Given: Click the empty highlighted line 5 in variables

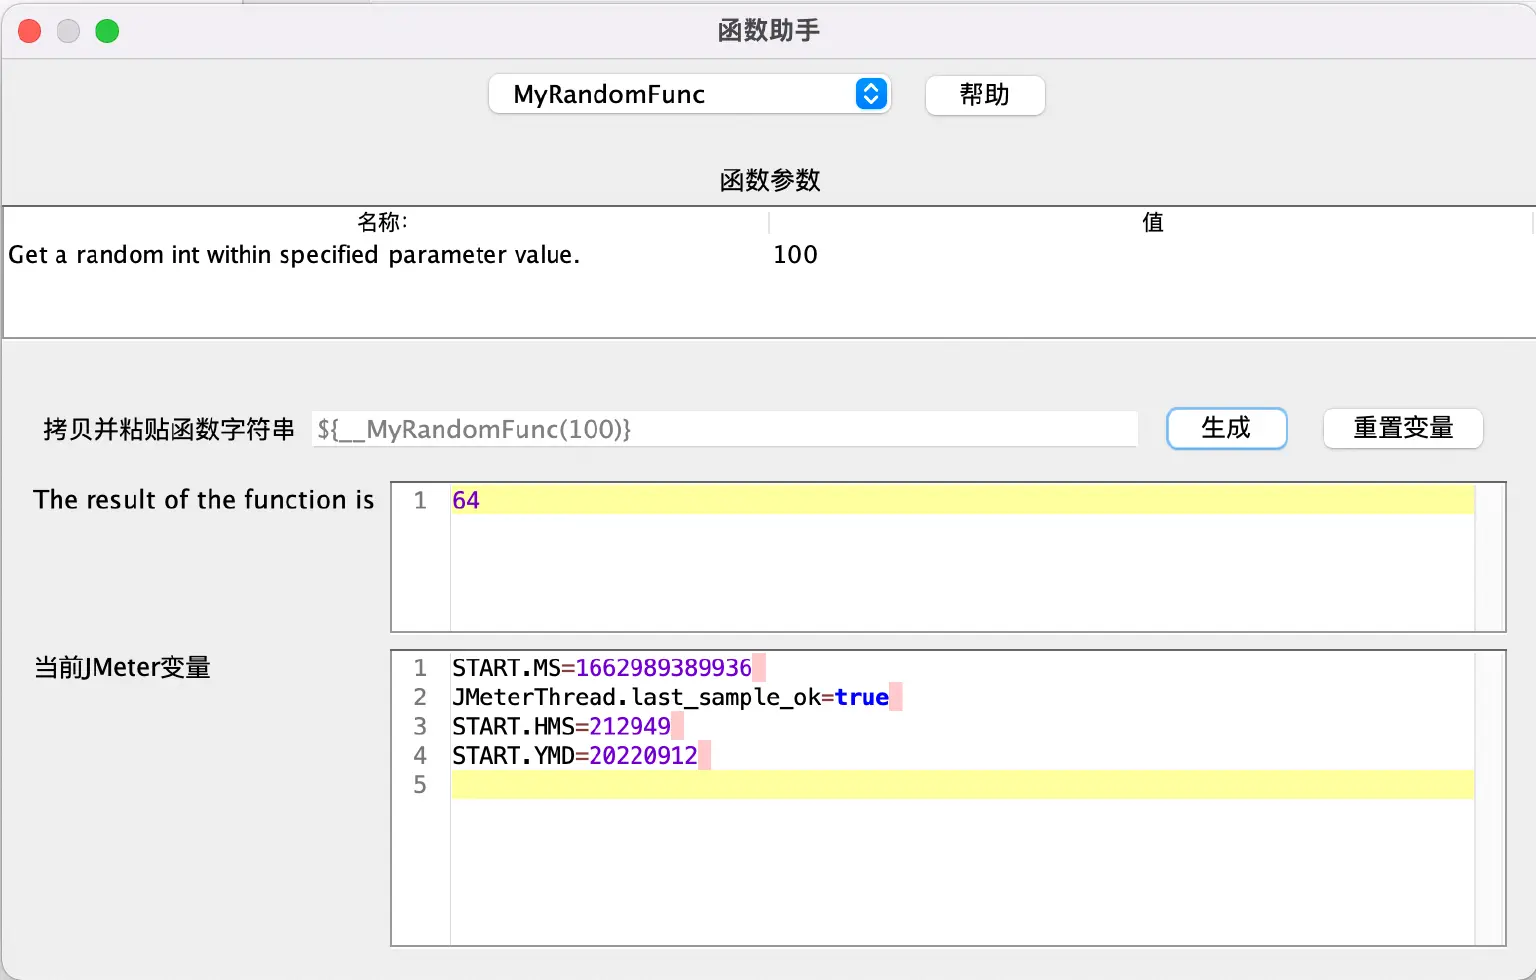Looking at the screenshot, I should pyautogui.click(x=960, y=785).
